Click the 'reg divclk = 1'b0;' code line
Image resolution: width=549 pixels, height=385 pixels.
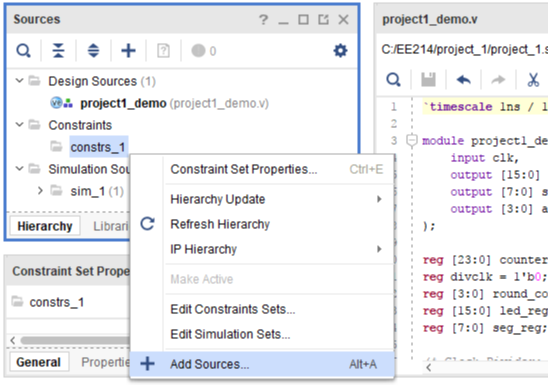click(x=485, y=277)
